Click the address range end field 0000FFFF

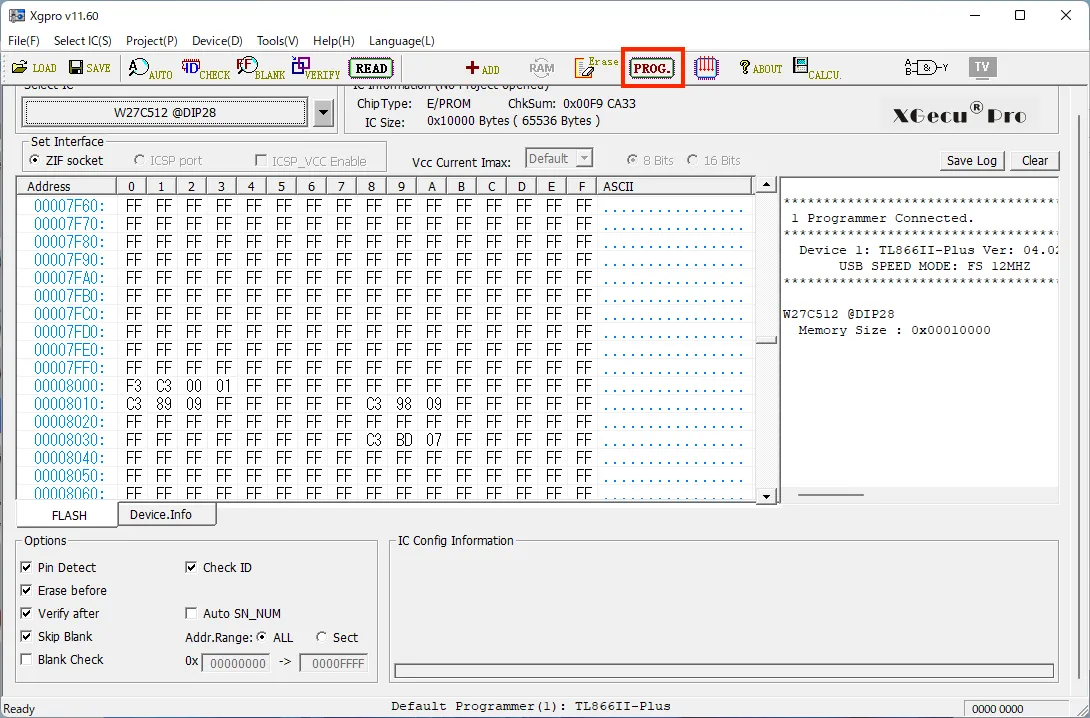coord(333,663)
